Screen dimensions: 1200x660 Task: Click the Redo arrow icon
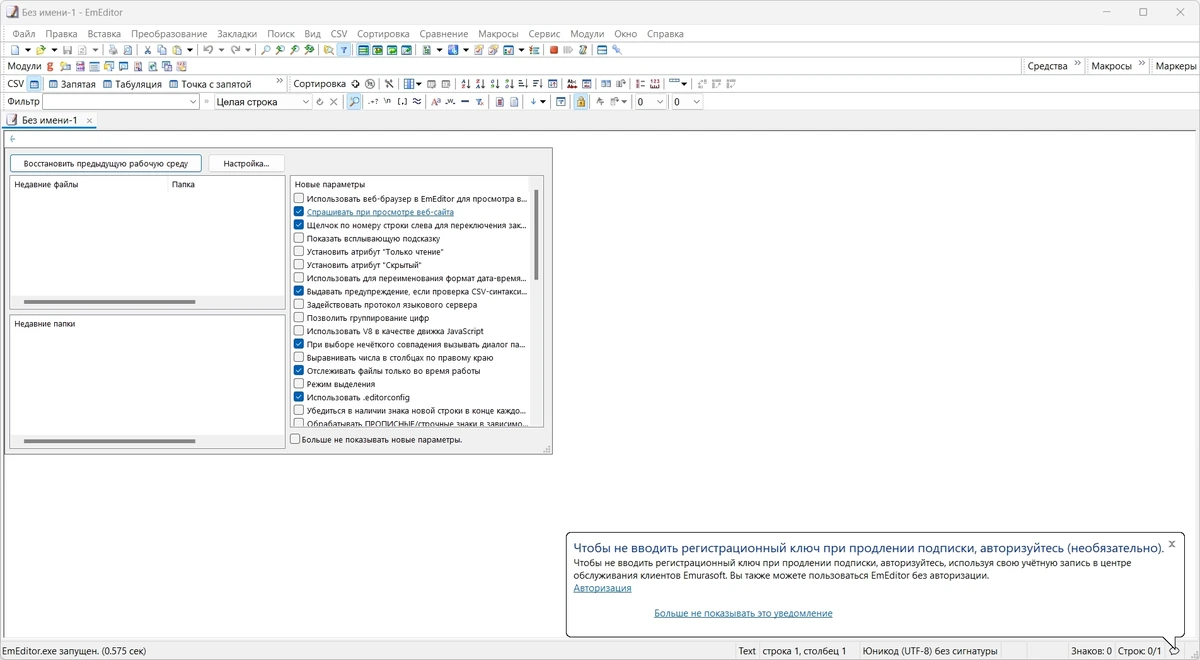235,49
